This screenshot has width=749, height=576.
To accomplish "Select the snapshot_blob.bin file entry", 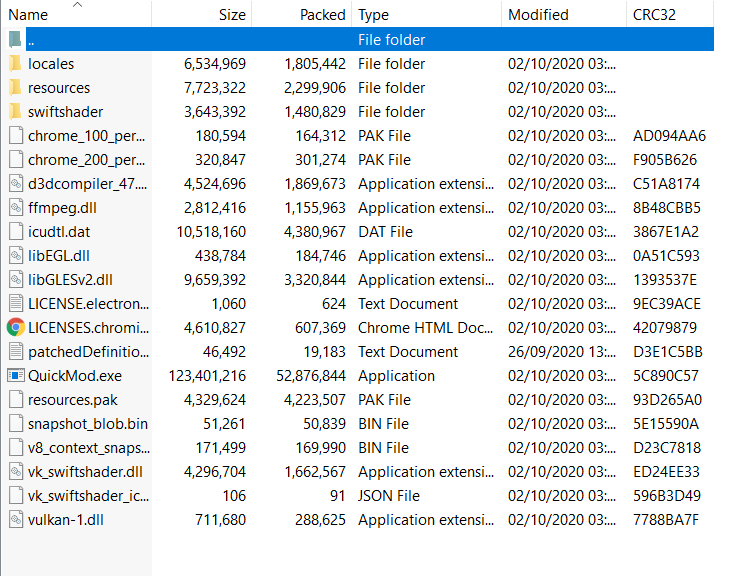I will click(87, 424).
